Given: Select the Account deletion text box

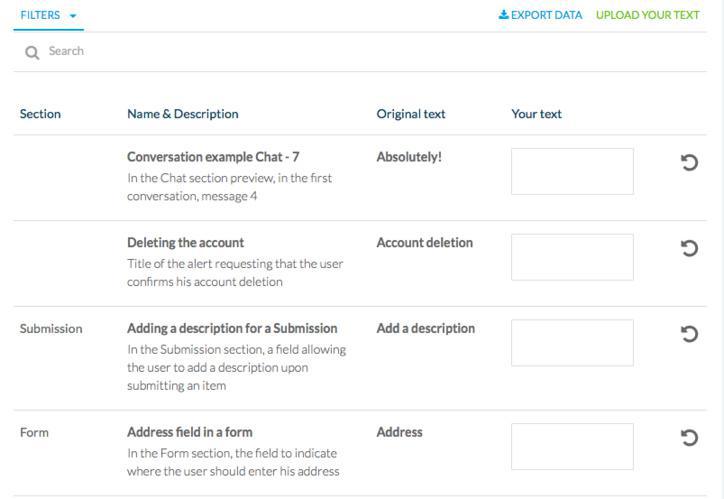Looking at the screenshot, I should coord(572,257).
